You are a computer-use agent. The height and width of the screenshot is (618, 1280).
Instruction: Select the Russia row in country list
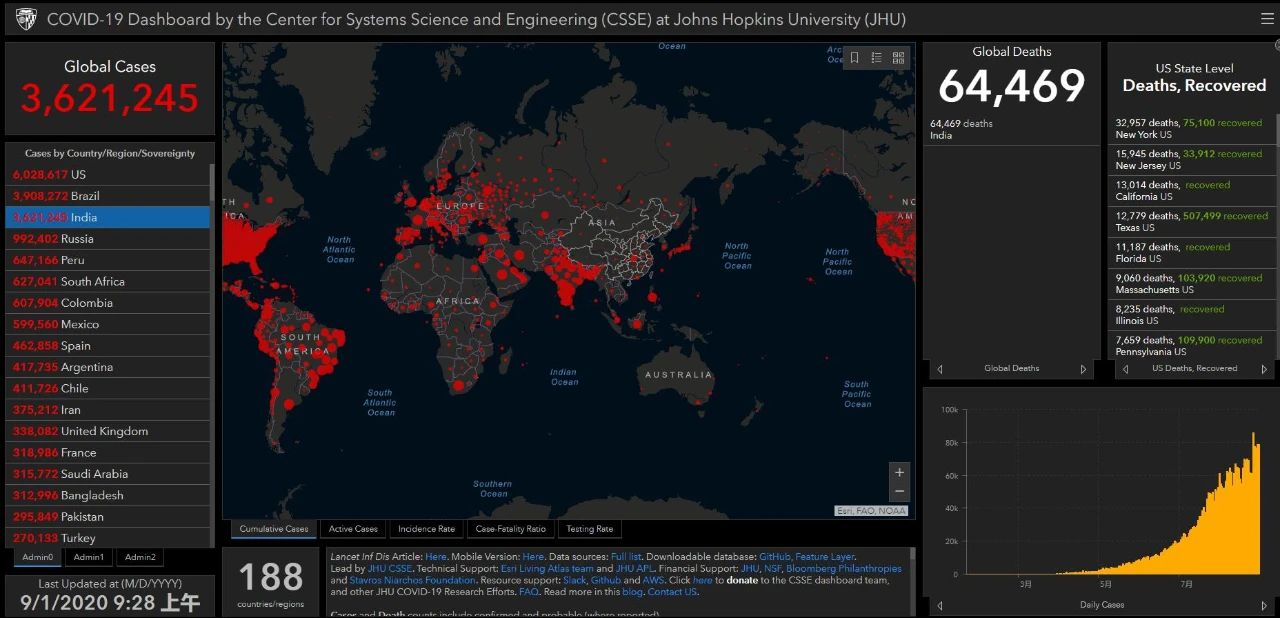coord(108,239)
